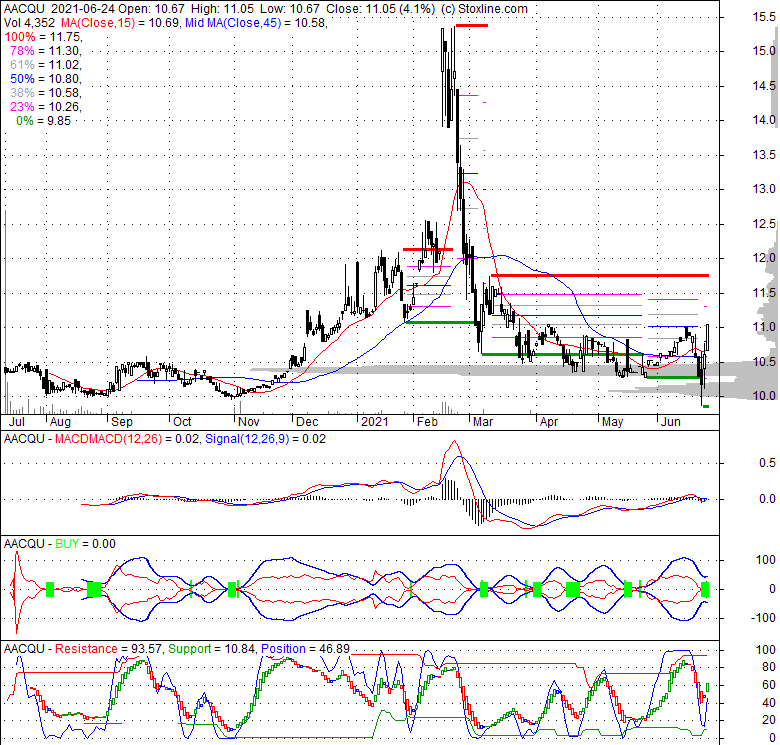Viewport: 780px width, 745px height.
Task: Click the Support = 10.84 label
Action: coord(211,649)
